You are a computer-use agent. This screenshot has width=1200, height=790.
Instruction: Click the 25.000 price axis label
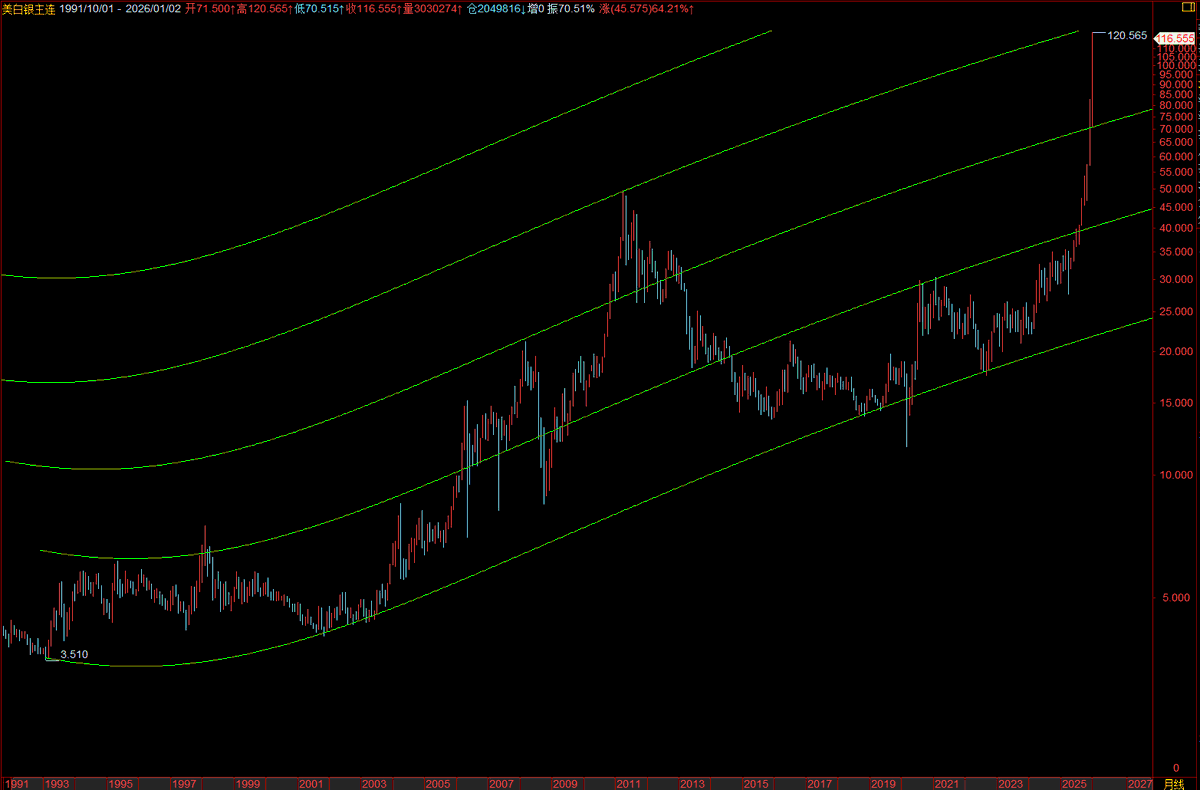(x=1177, y=311)
